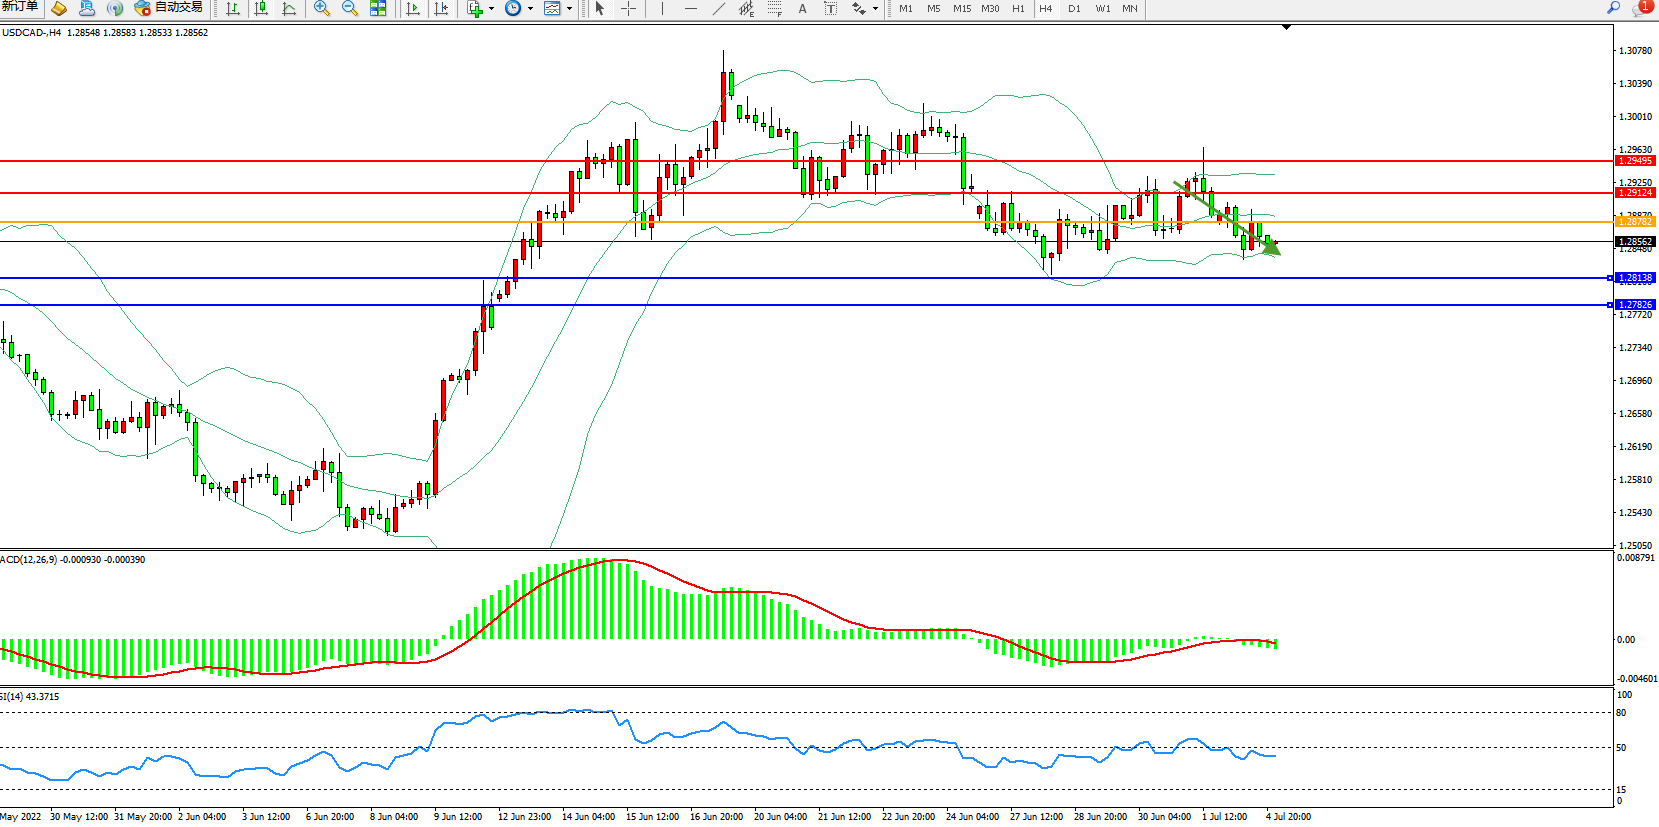Toggle 自动交易 auto trading

(169, 8)
